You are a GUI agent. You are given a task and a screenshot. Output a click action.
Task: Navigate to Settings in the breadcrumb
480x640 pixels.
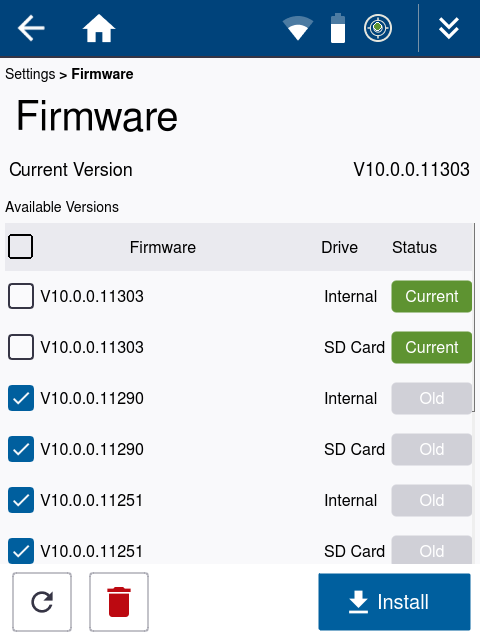30,74
